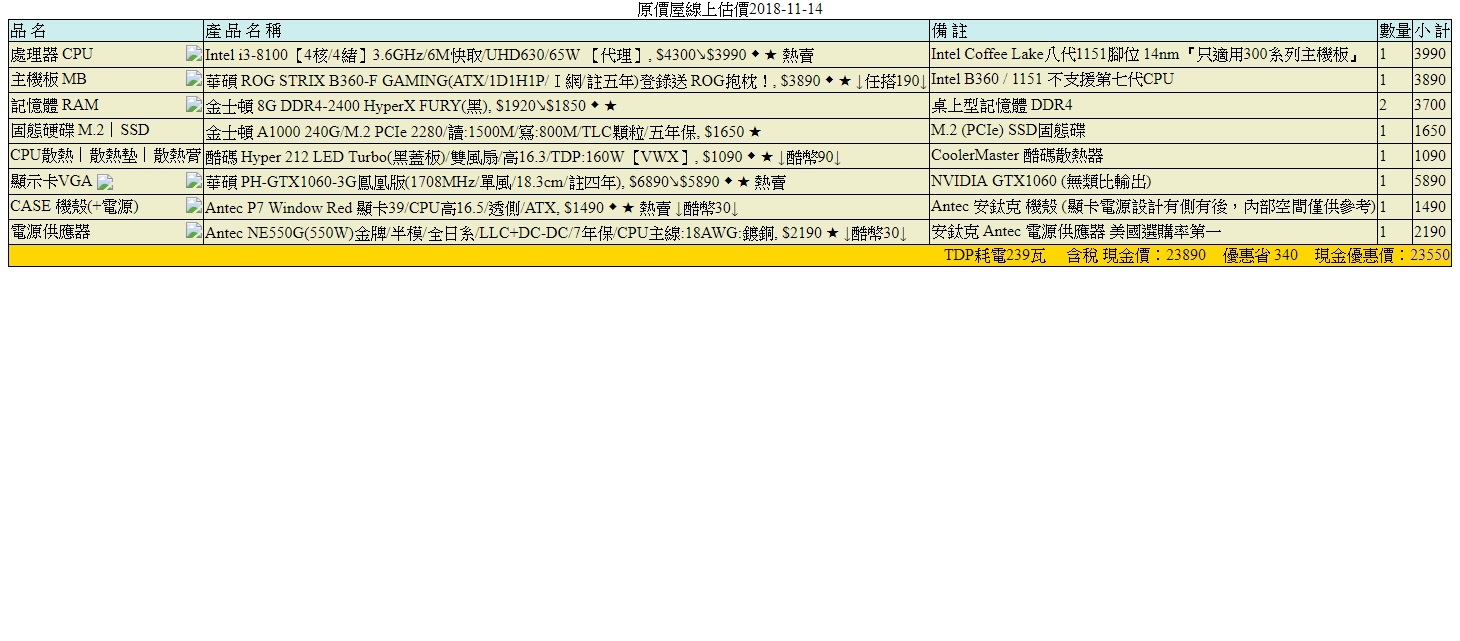Click the broken image icon in CASE 機殼 row
This screenshot has height=641, width=1460.
[194, 205]
